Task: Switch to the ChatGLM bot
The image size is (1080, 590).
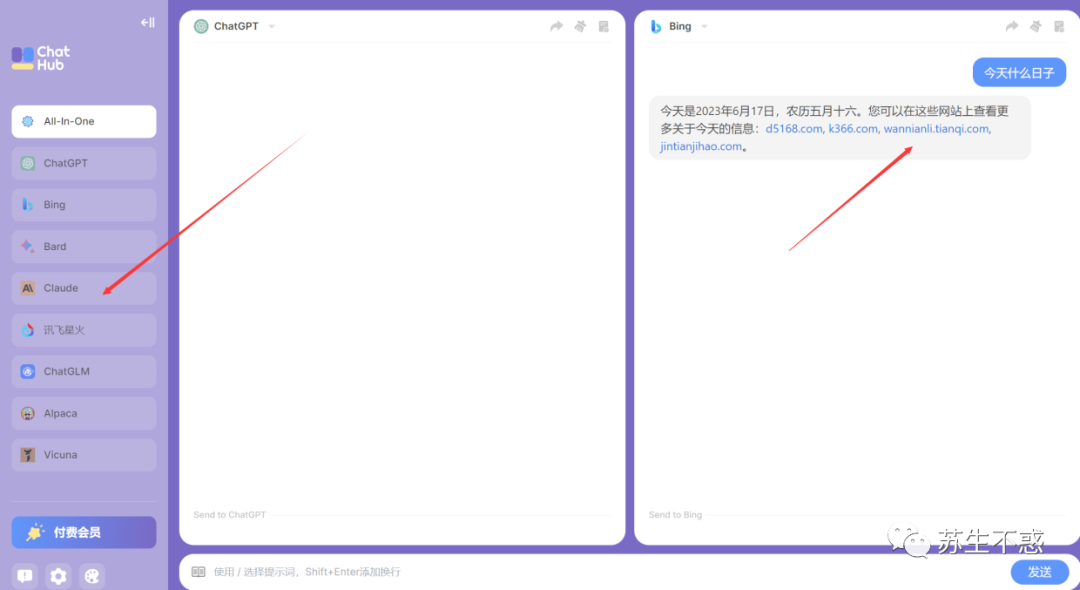Action: click(83, 371)
